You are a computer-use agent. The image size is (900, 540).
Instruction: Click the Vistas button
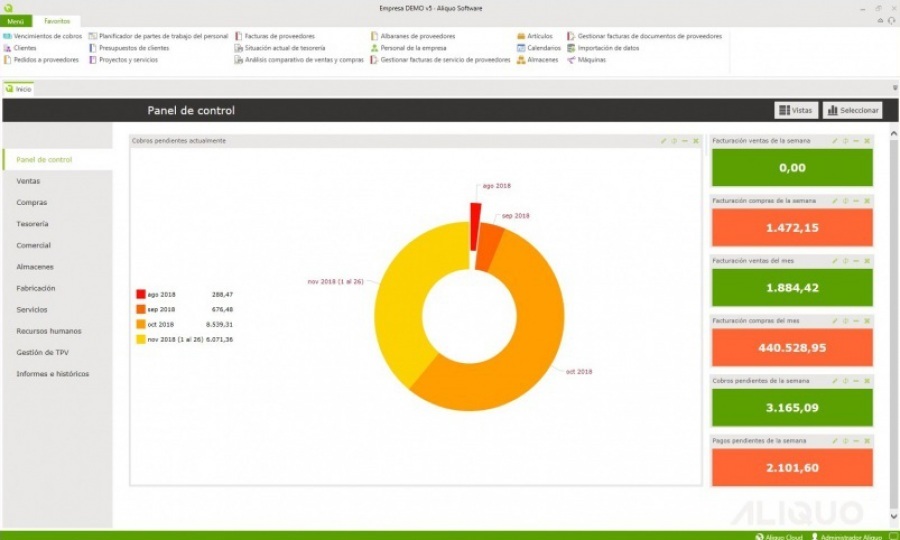796,110
